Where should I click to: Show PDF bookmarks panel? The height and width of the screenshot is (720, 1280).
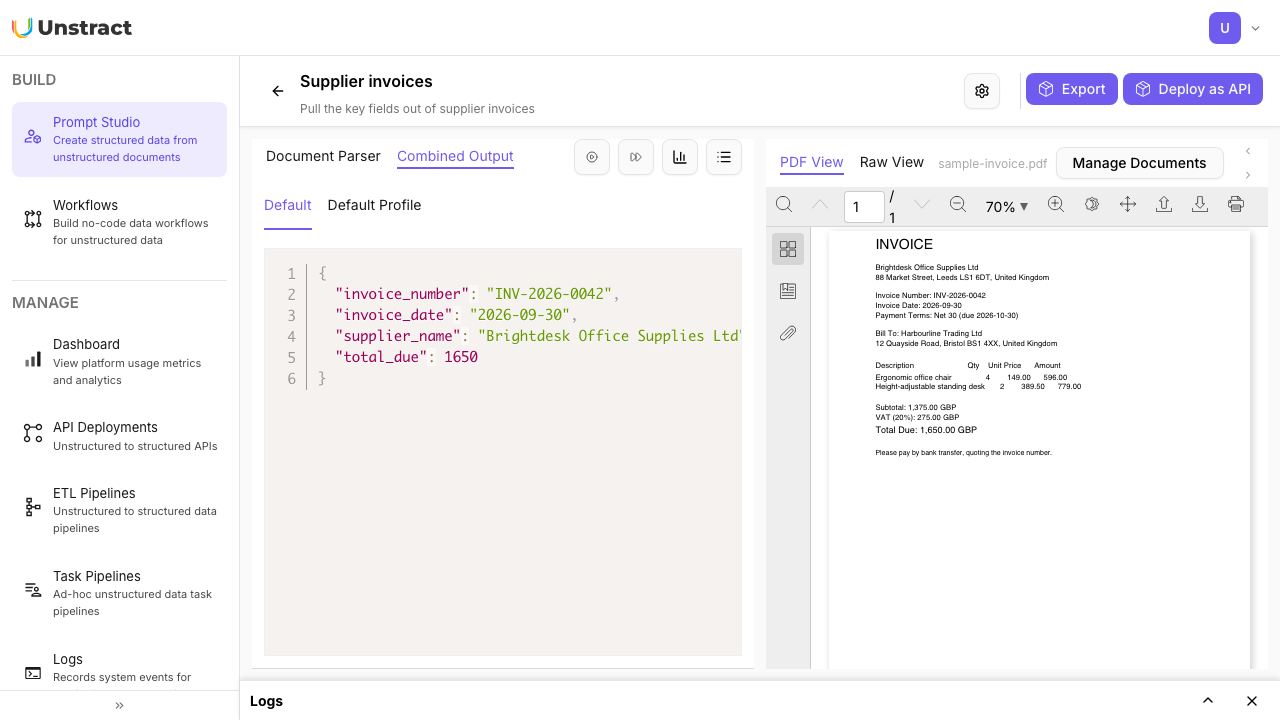pyautogui.click(x=788, y=291)
